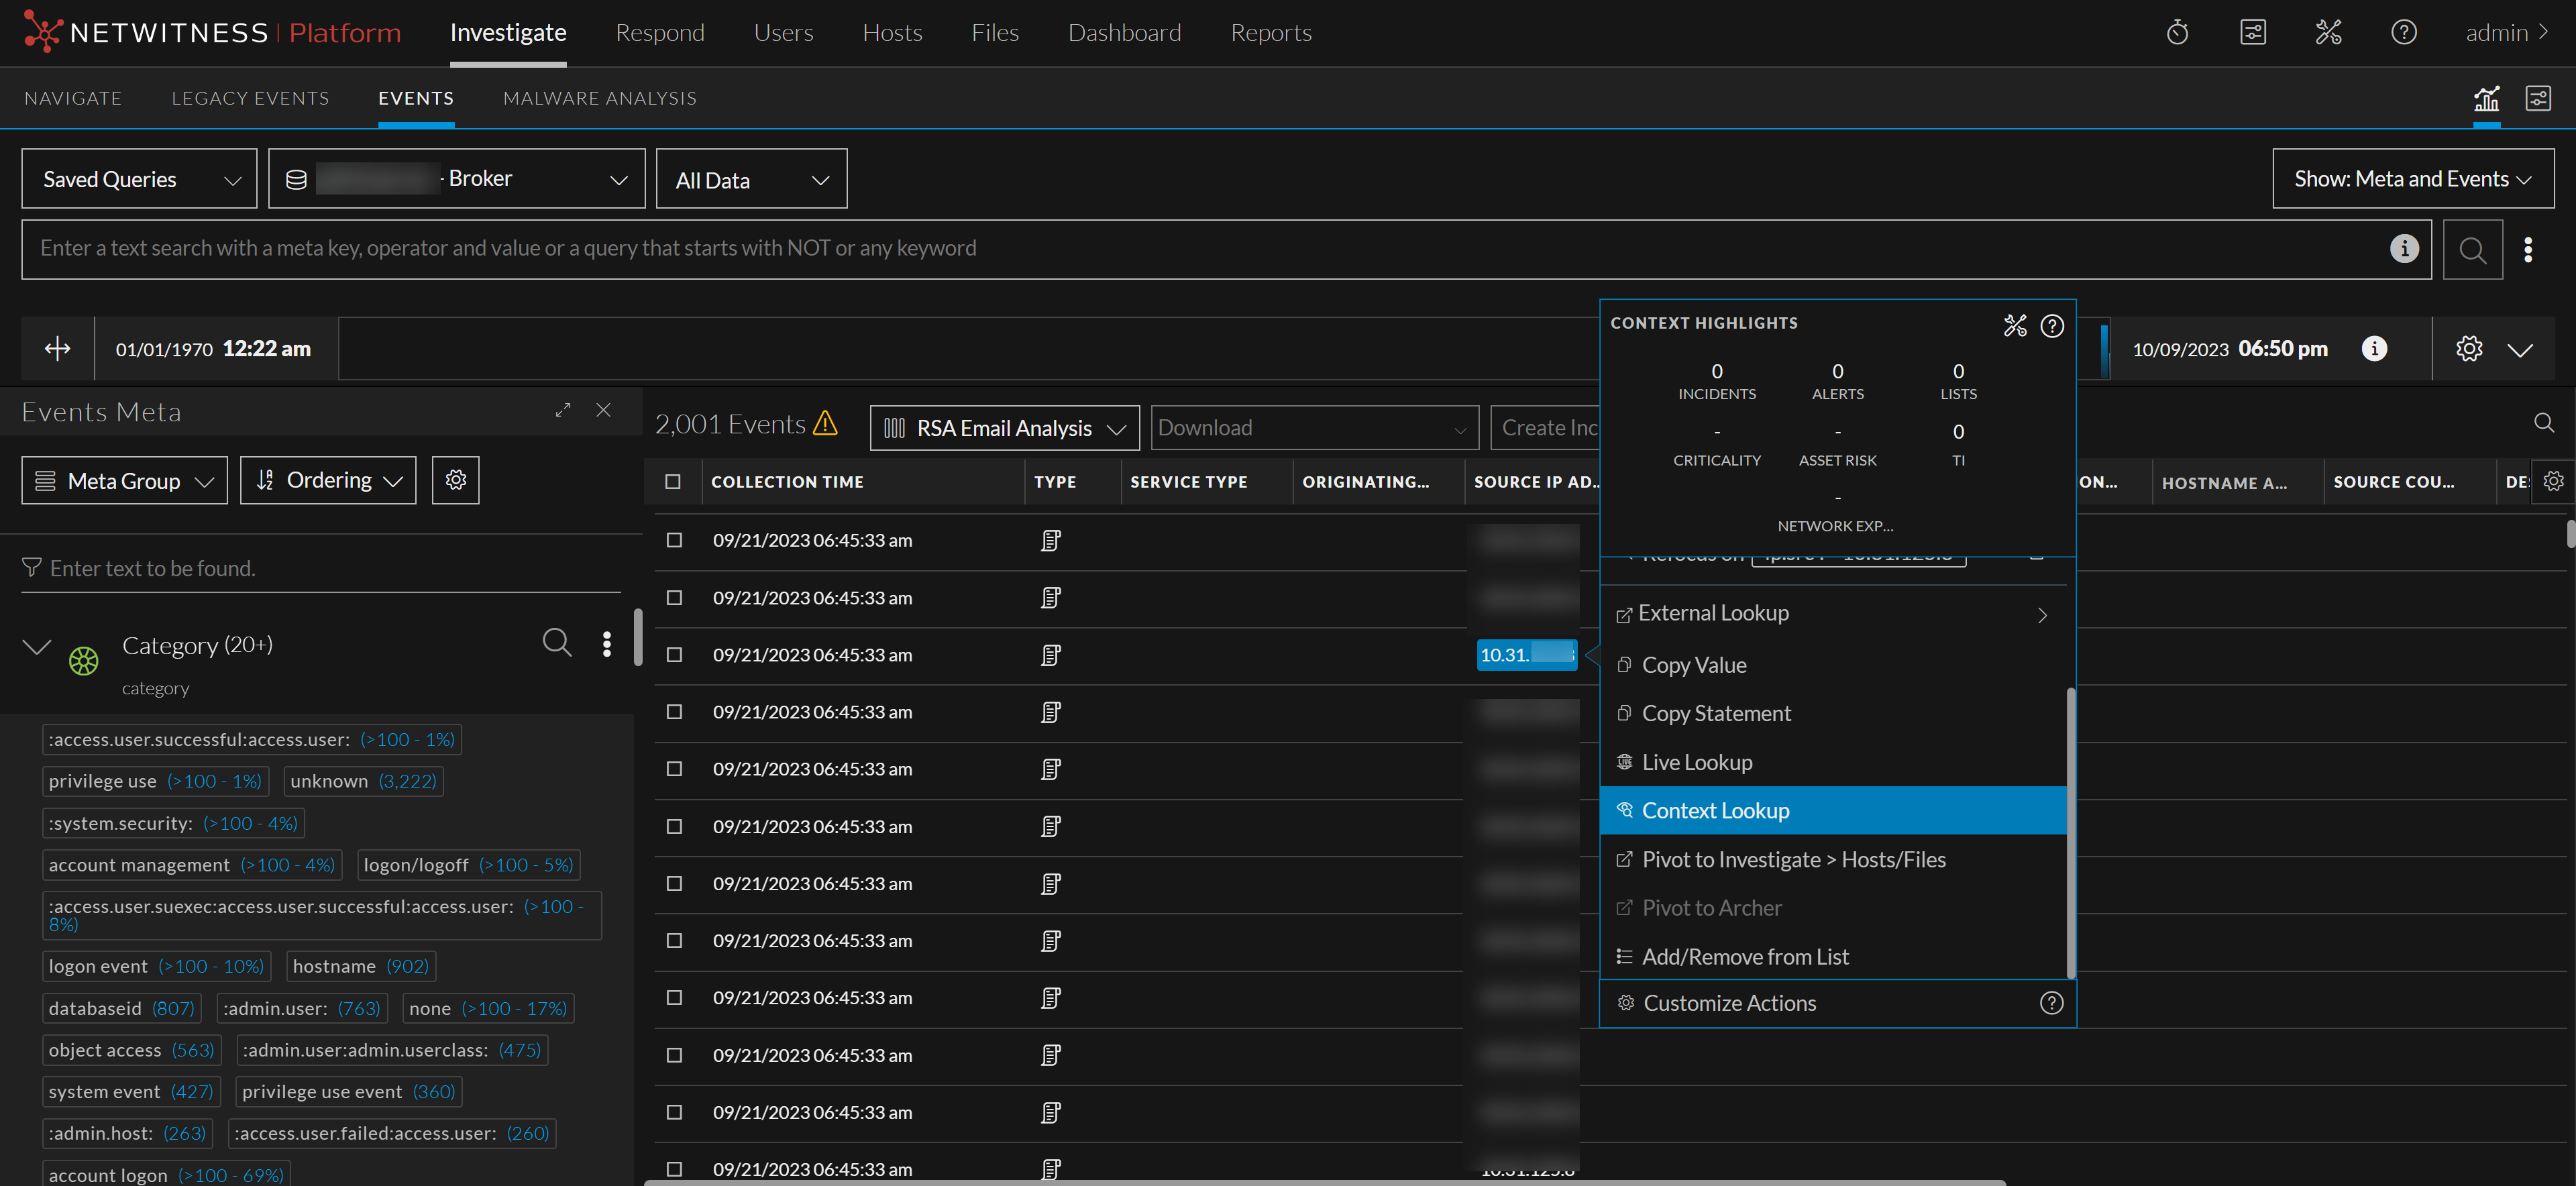
Task: Click the 'logon/logoff' category meta value
Action: click(x=416, y=865)
